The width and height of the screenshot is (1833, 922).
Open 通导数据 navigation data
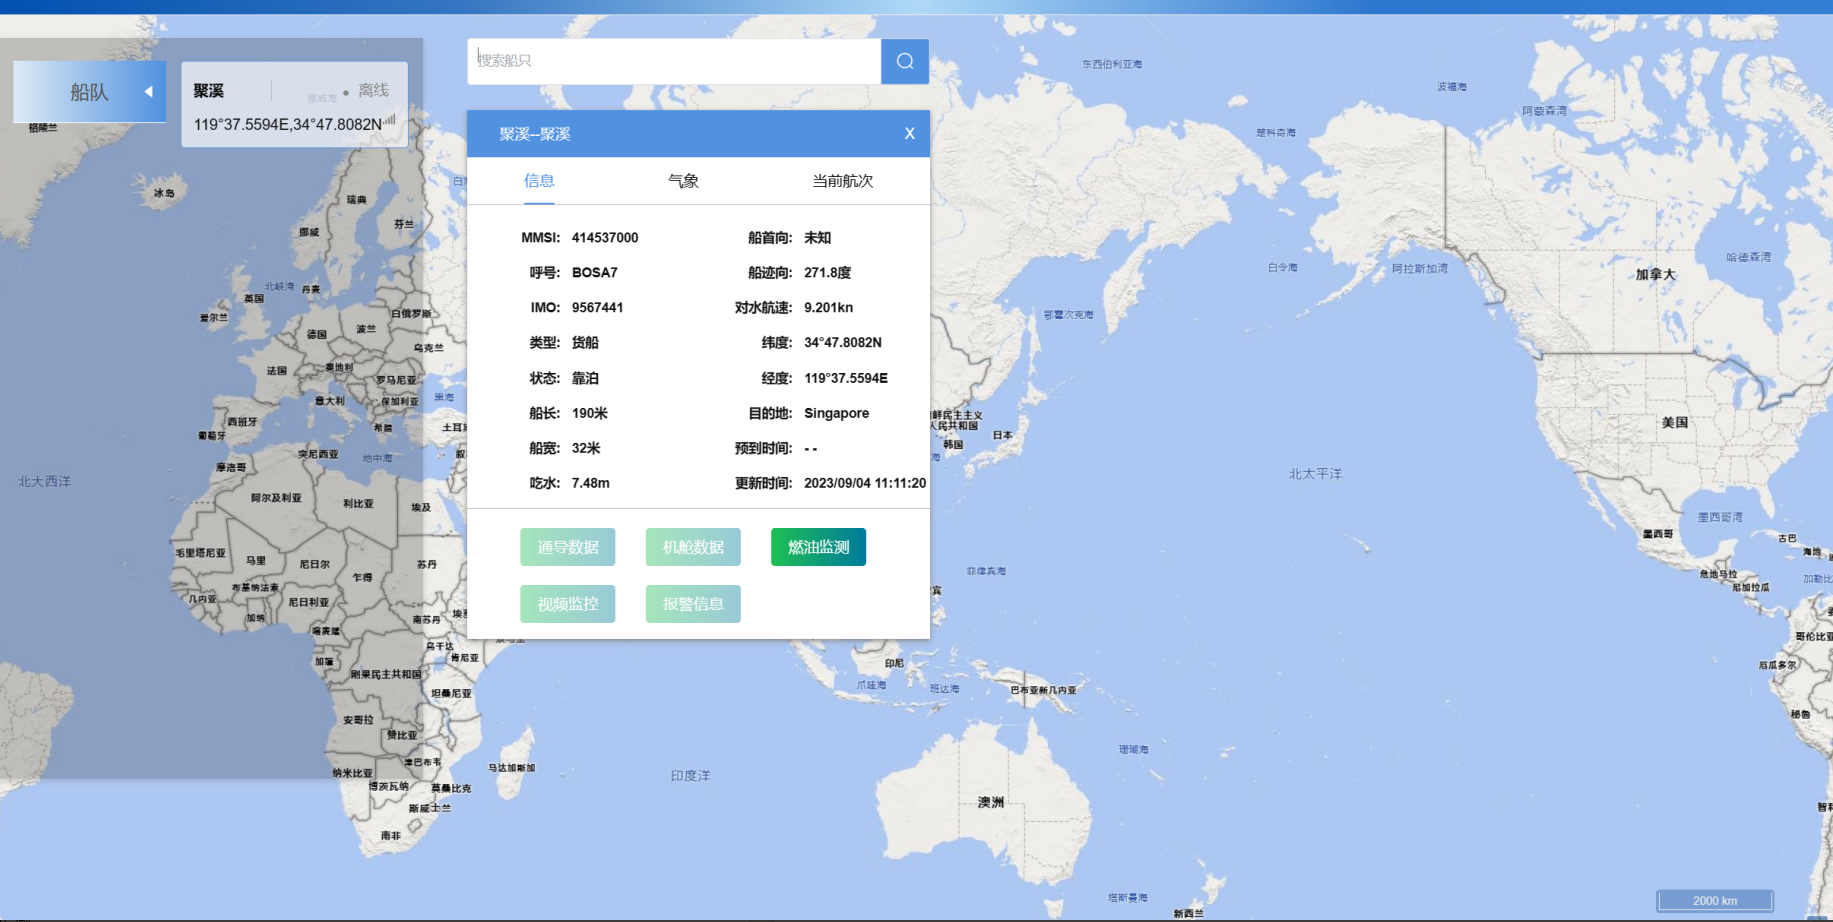[567, 547]
